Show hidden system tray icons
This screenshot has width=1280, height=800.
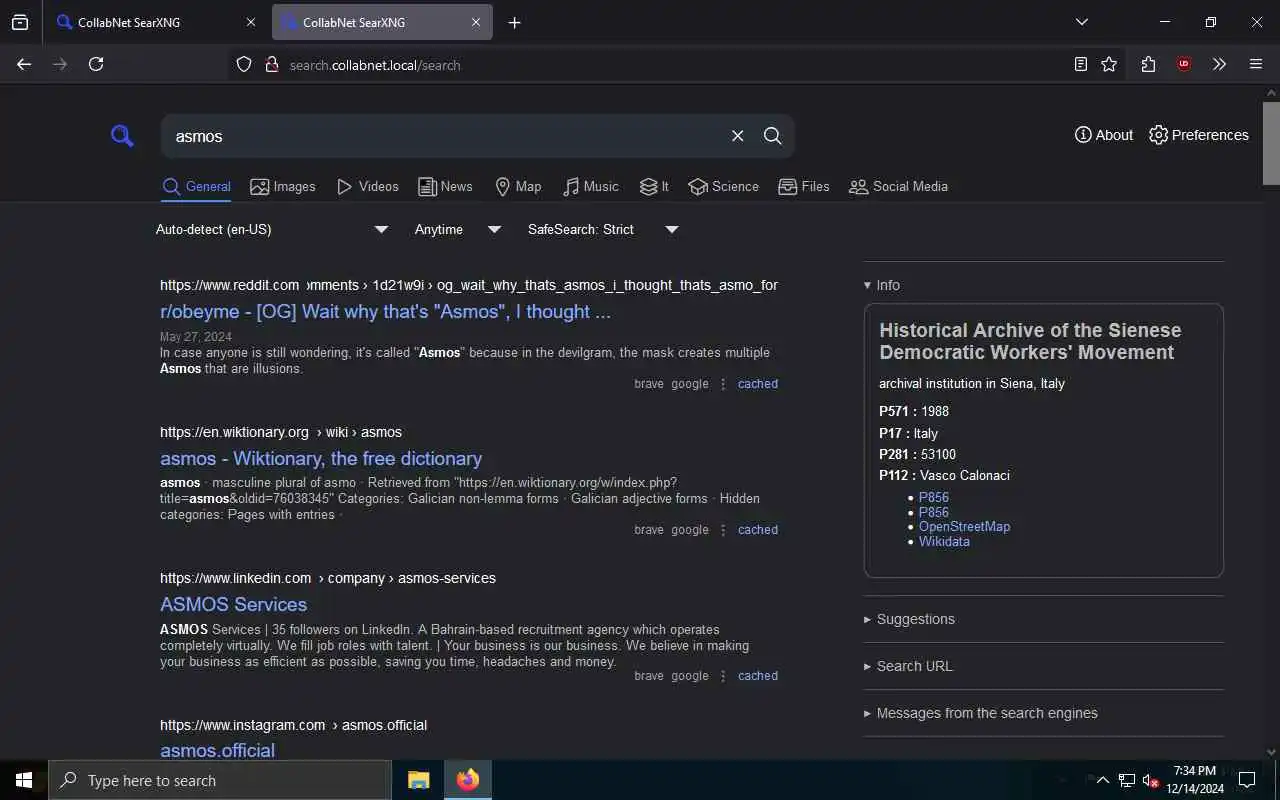click(1102, 780)
